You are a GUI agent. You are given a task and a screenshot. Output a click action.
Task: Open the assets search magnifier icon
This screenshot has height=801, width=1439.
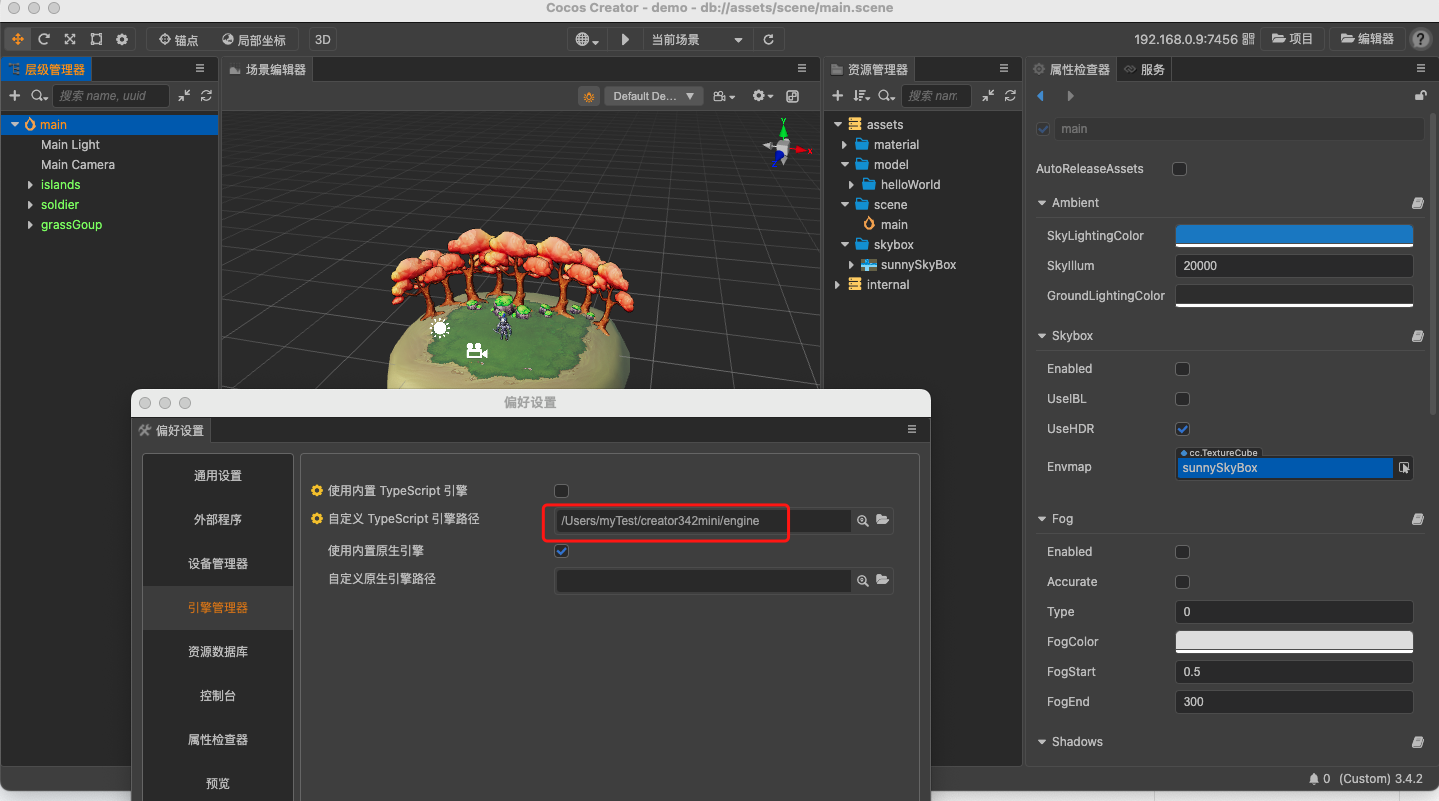887,96
